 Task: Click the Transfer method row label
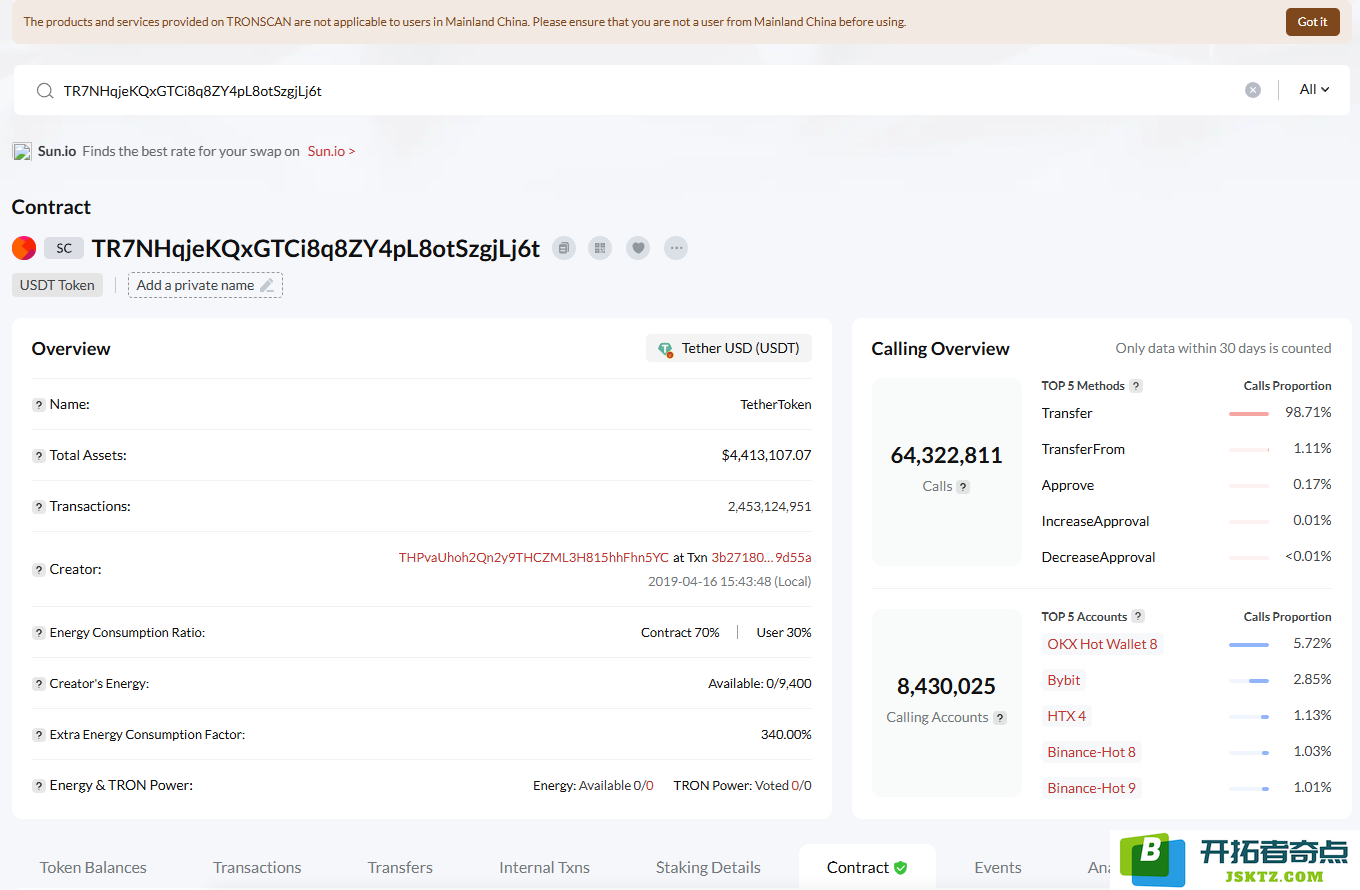click(1067, 413)
